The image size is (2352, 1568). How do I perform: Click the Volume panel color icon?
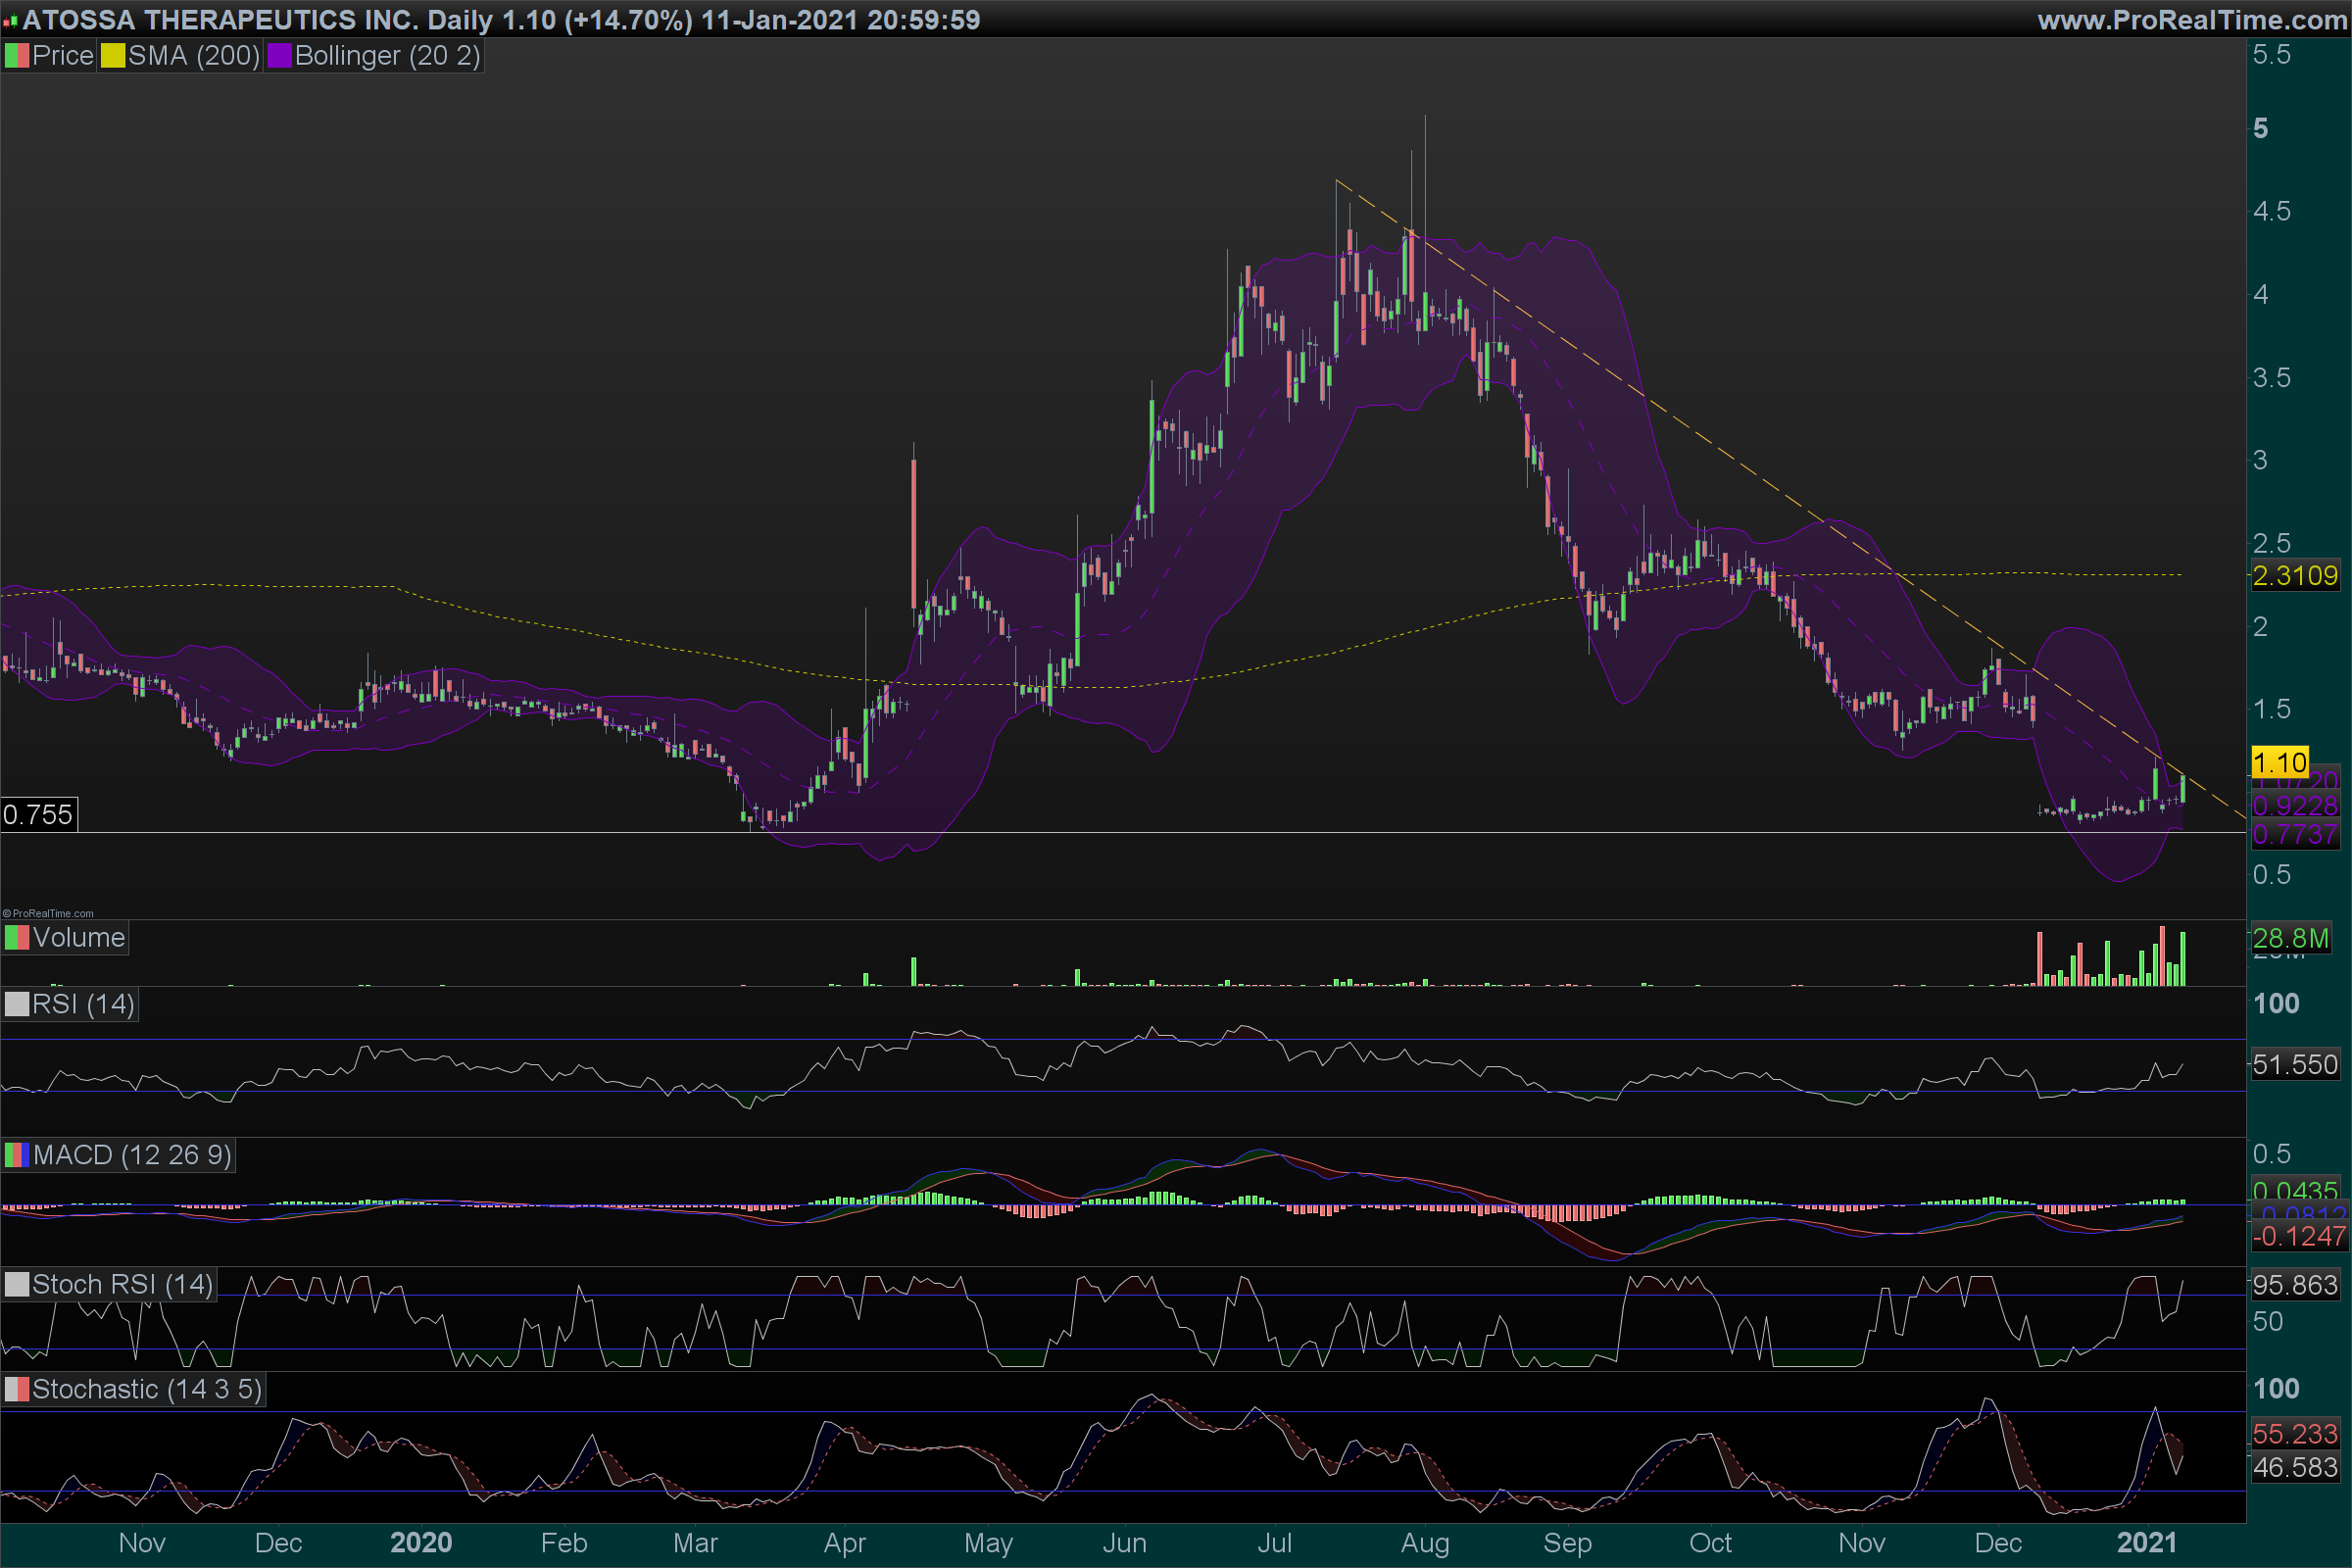pos(17,938)
